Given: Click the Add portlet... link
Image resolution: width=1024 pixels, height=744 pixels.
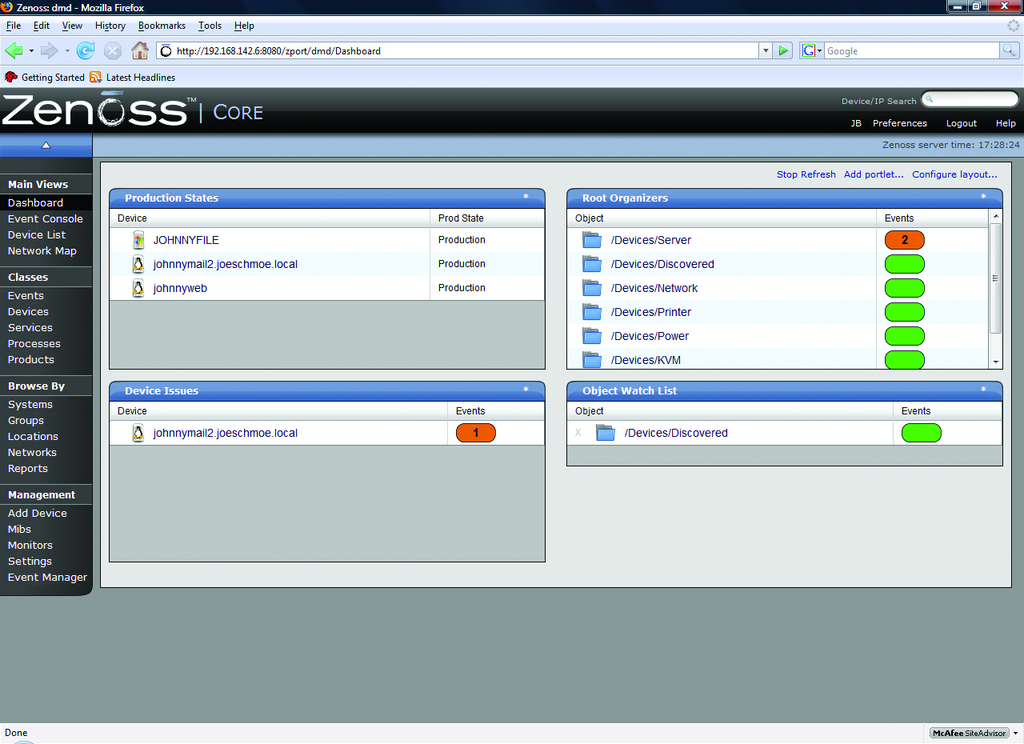Looking at the screenshot, I should pyautogui.click(x=873, y=174).
